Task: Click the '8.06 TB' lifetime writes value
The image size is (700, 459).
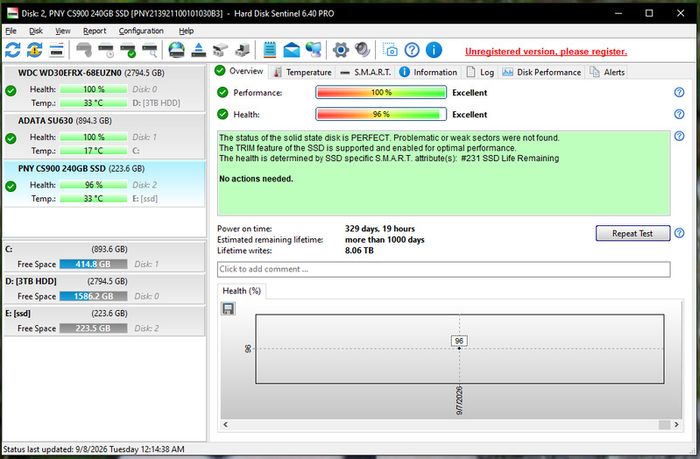Action: coord(359,250)
